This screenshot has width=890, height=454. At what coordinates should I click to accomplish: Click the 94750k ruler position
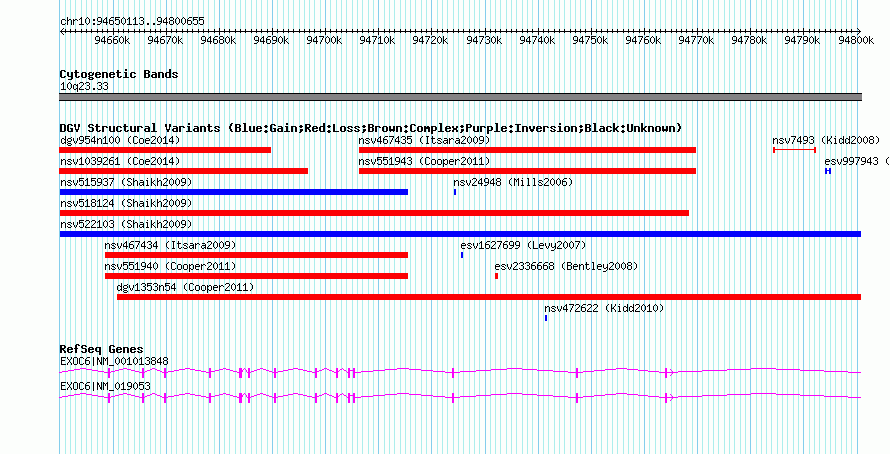click(590, 40)
